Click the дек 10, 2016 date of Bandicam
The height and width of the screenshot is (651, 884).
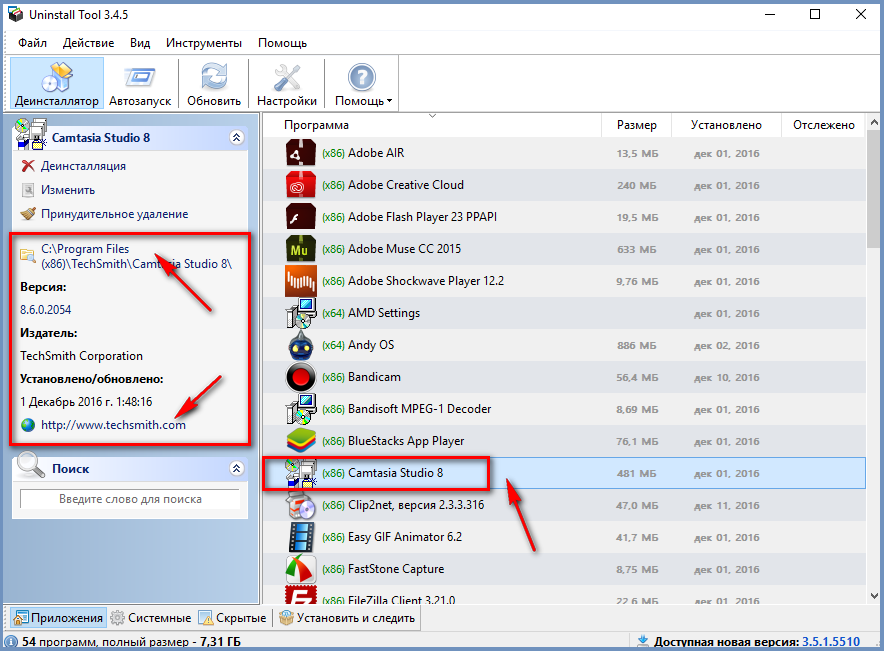(727, 378)
